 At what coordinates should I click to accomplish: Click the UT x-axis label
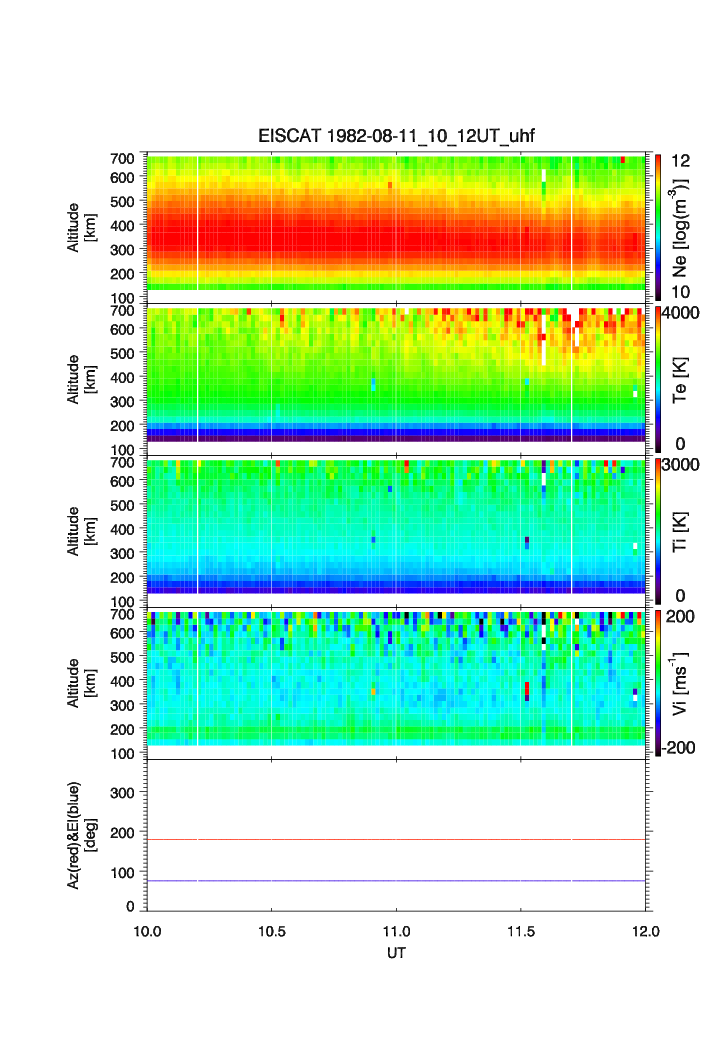396,953
